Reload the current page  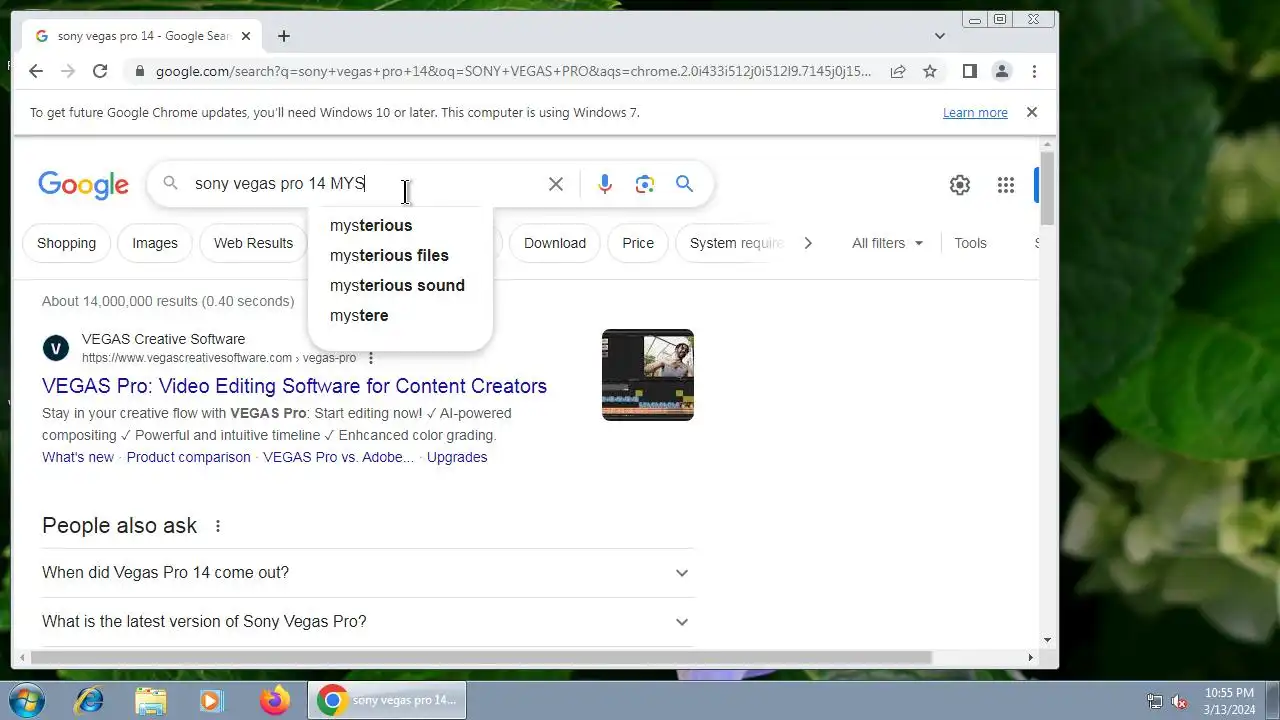100,71
